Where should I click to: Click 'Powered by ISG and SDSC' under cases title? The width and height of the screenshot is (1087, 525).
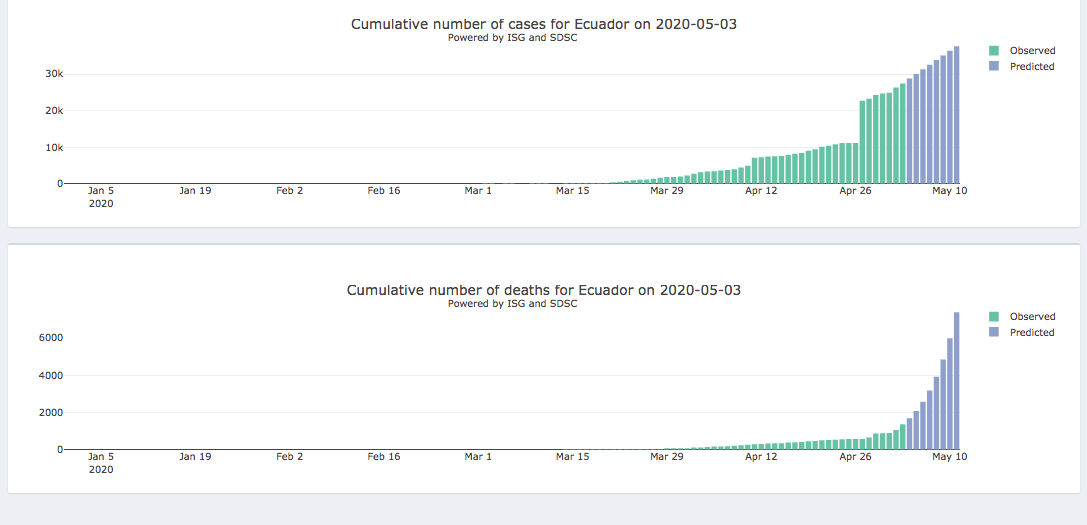512,38
